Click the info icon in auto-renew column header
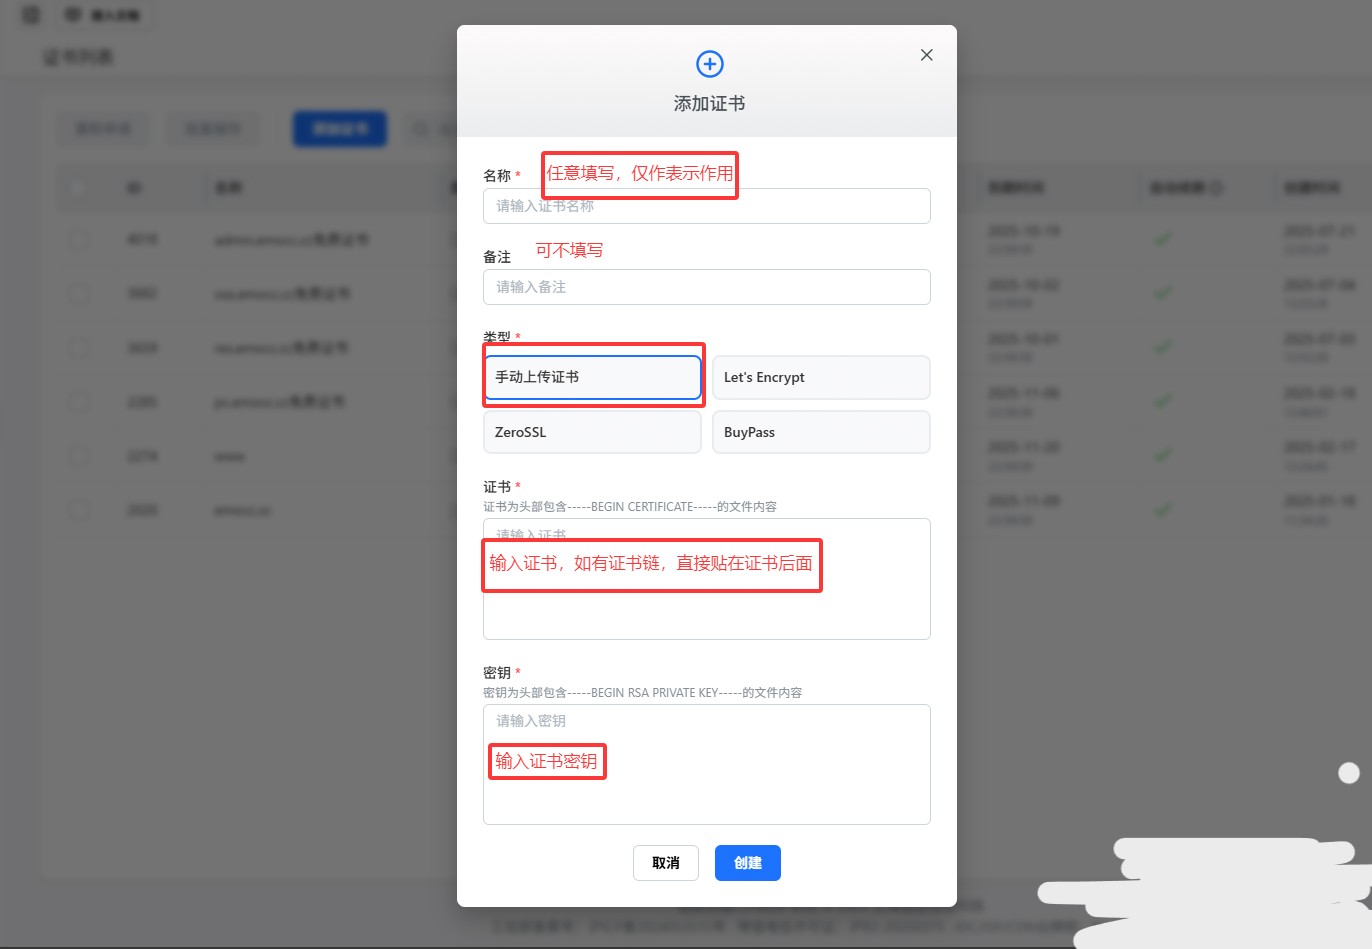 click(1216, 187)
